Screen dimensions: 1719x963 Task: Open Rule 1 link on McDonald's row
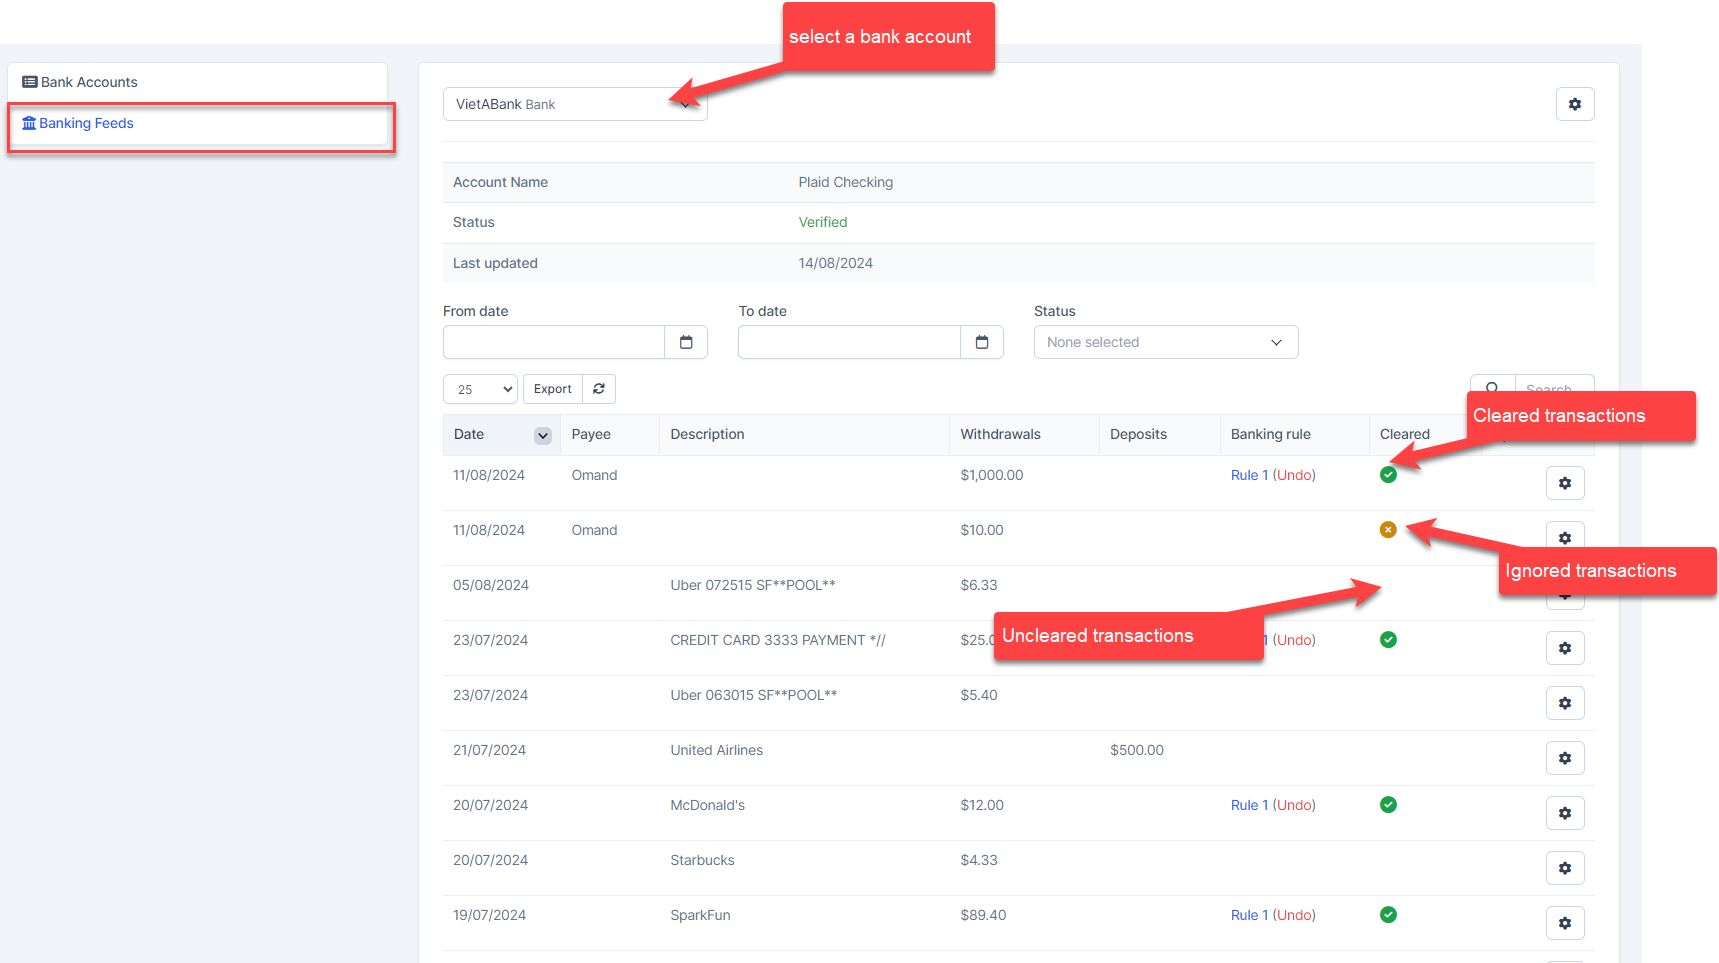tap(1249, 805)
